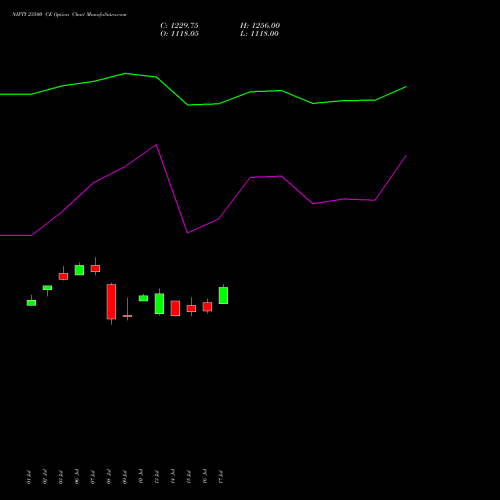Select the '10 Jul' date axis label

pos(141,477)
